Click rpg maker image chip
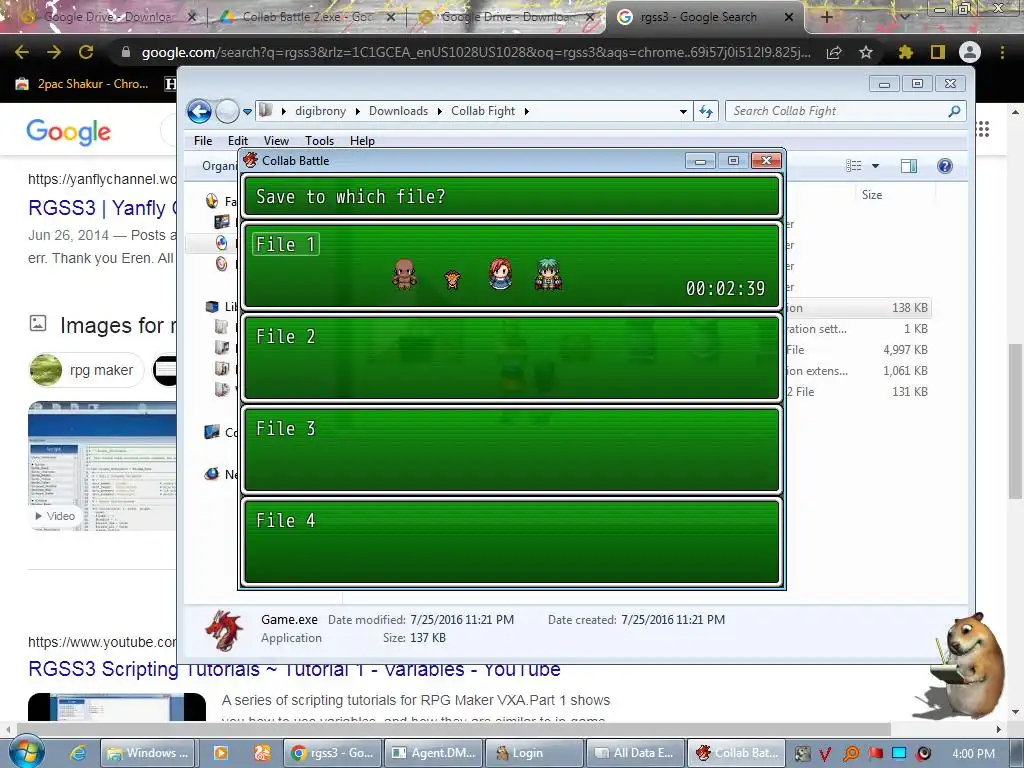 click(x=87, y=370)
